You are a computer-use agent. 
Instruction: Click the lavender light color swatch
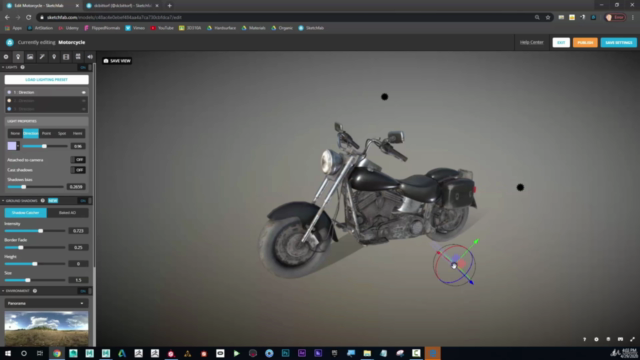[x=12, y=146]
